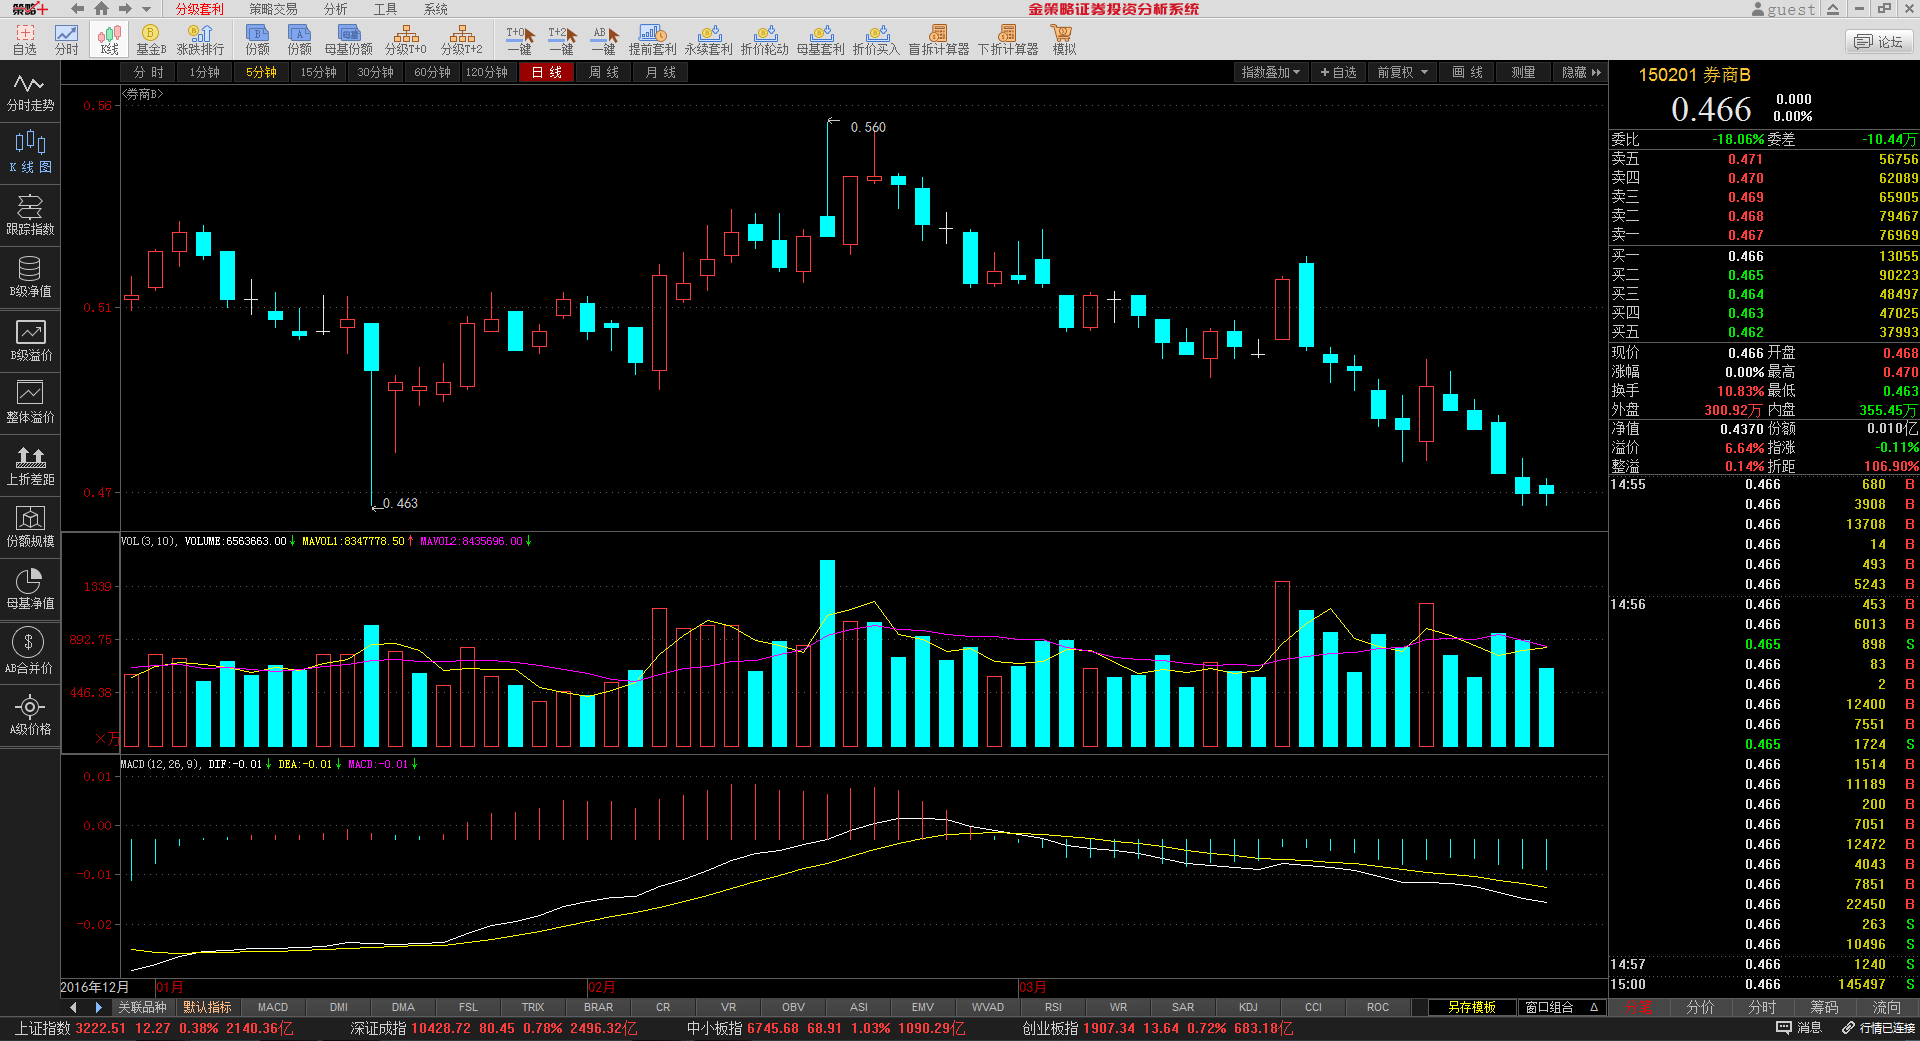1920x1041 pixels.
Task: Click the 0.560 high price marker
Action: [x=867, y=127]
